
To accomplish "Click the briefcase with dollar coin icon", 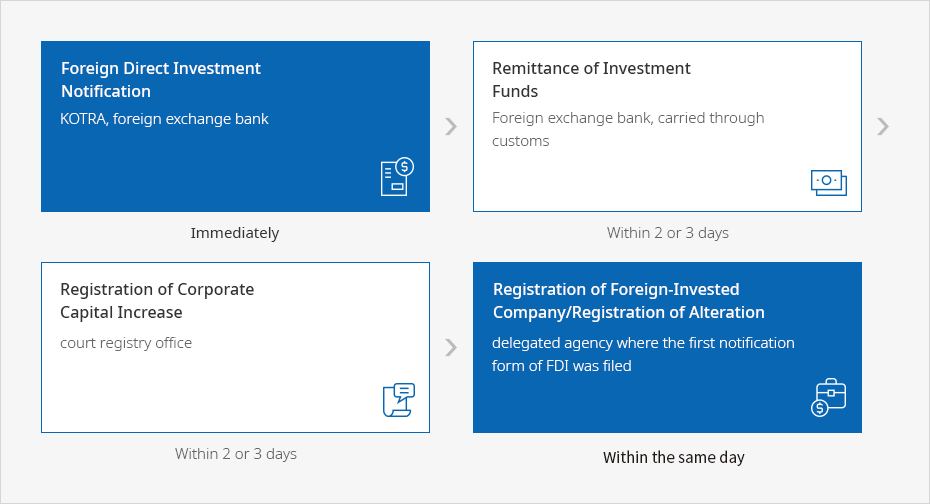I will point(828,397).
